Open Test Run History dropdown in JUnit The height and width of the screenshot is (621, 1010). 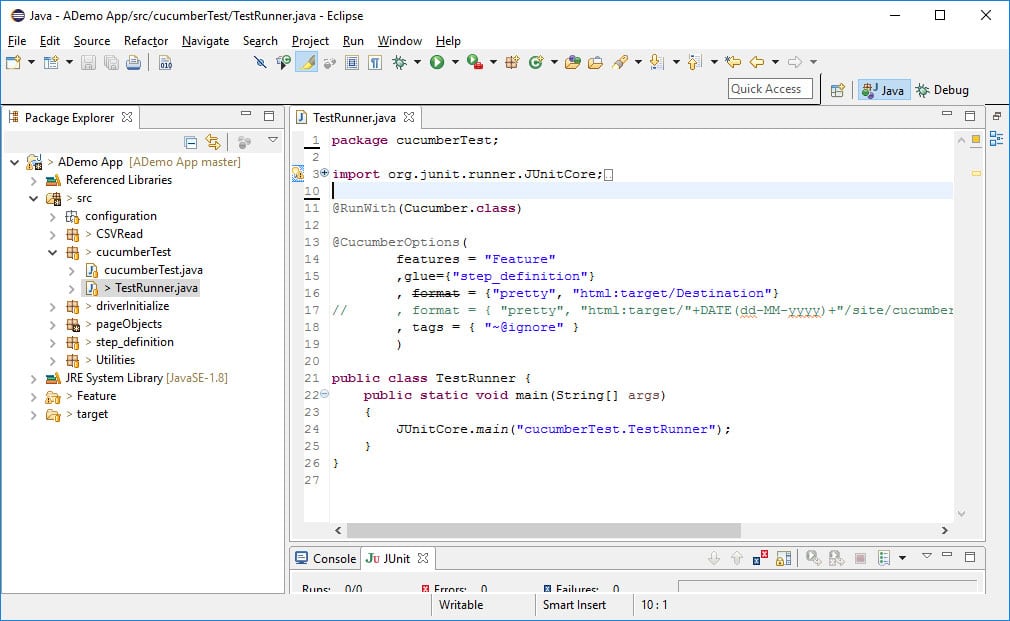tap(902, 558)
